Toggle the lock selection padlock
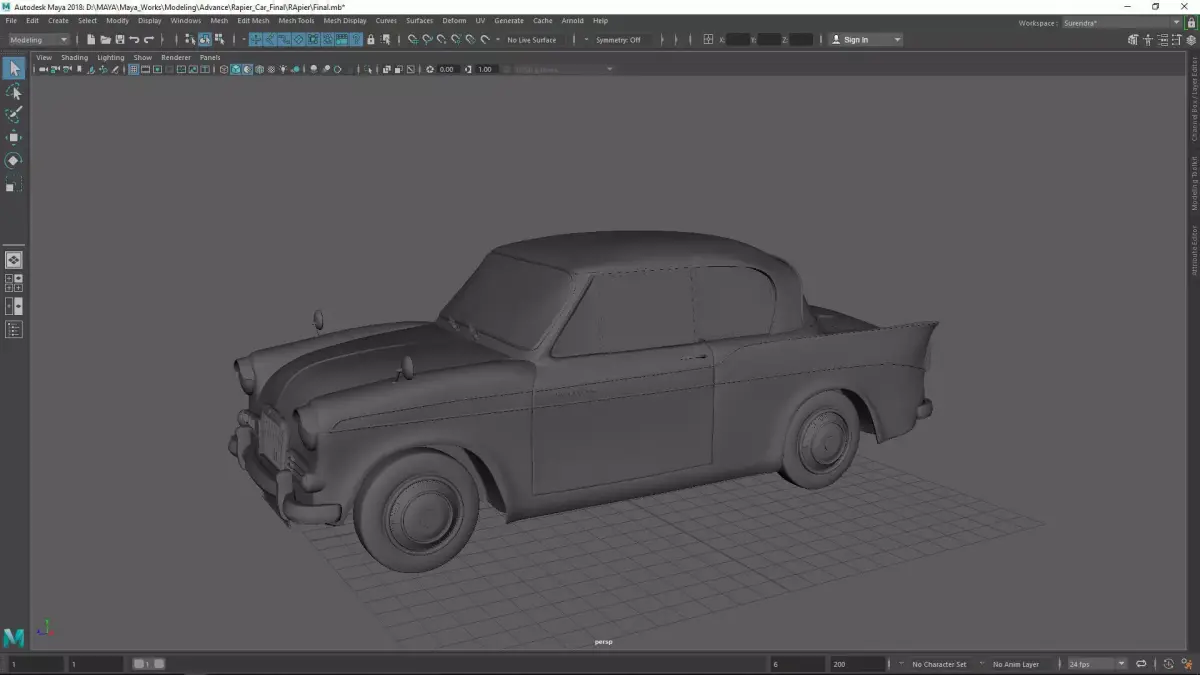Viewport: 1200px width, 675px height. (x=371, y=40)
